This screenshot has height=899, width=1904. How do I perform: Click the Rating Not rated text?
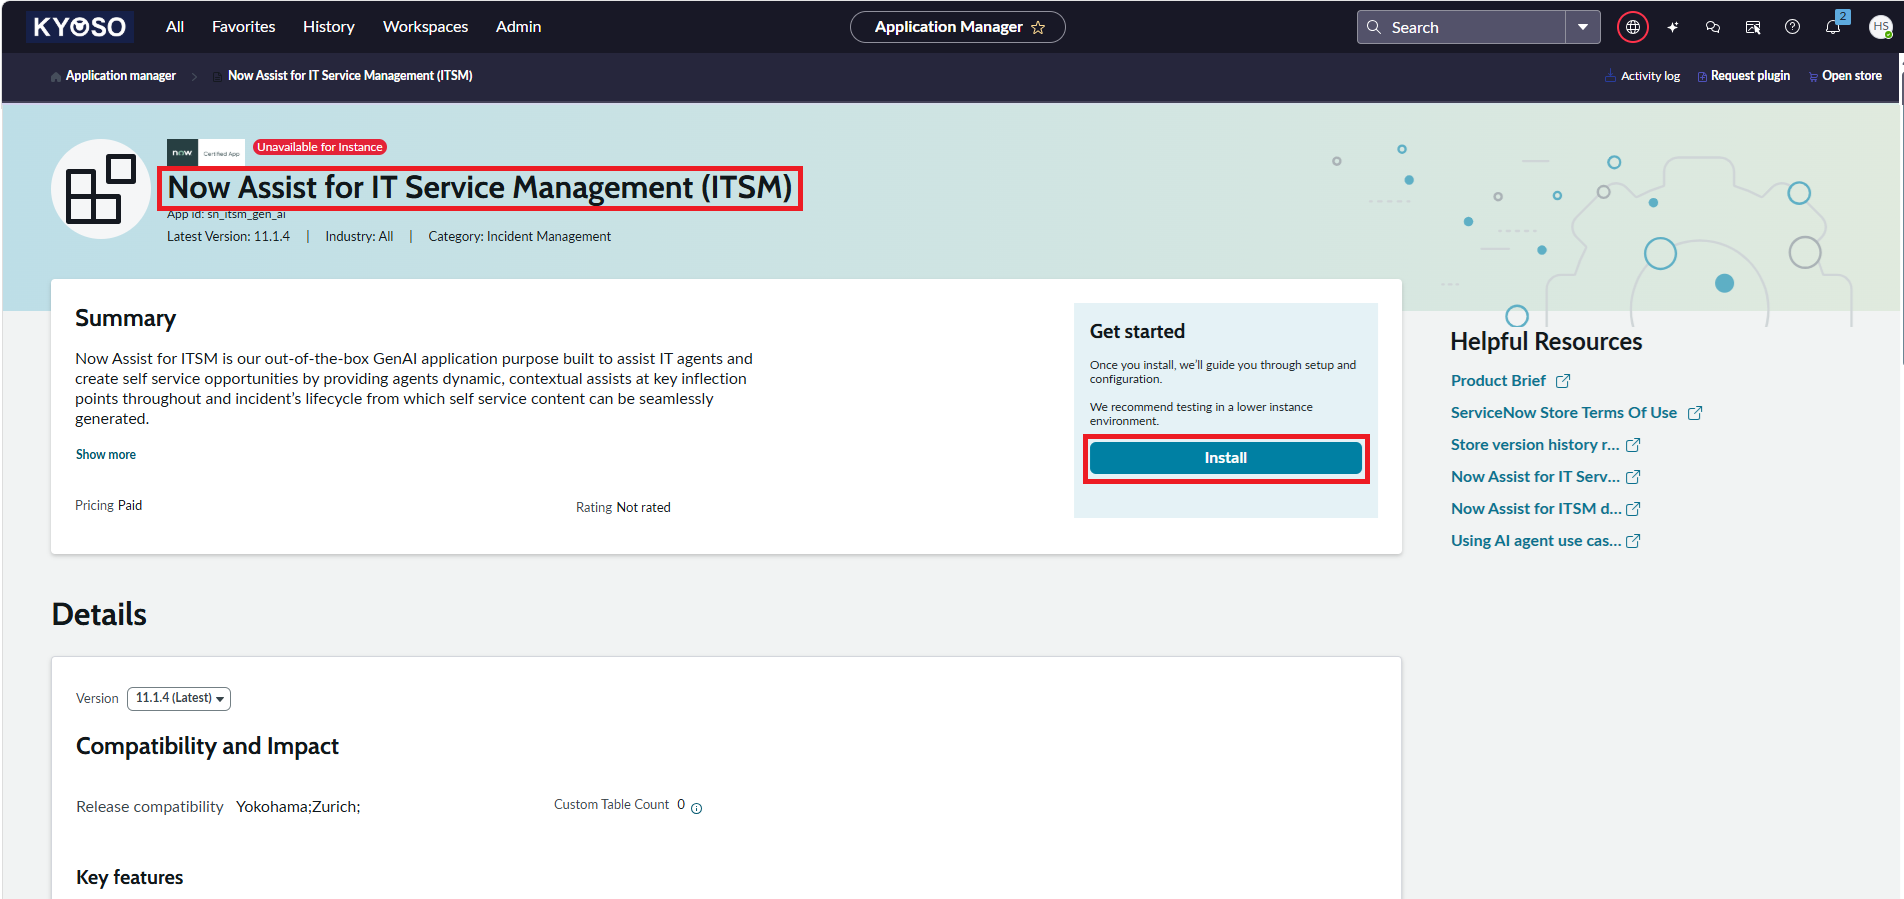623,508
